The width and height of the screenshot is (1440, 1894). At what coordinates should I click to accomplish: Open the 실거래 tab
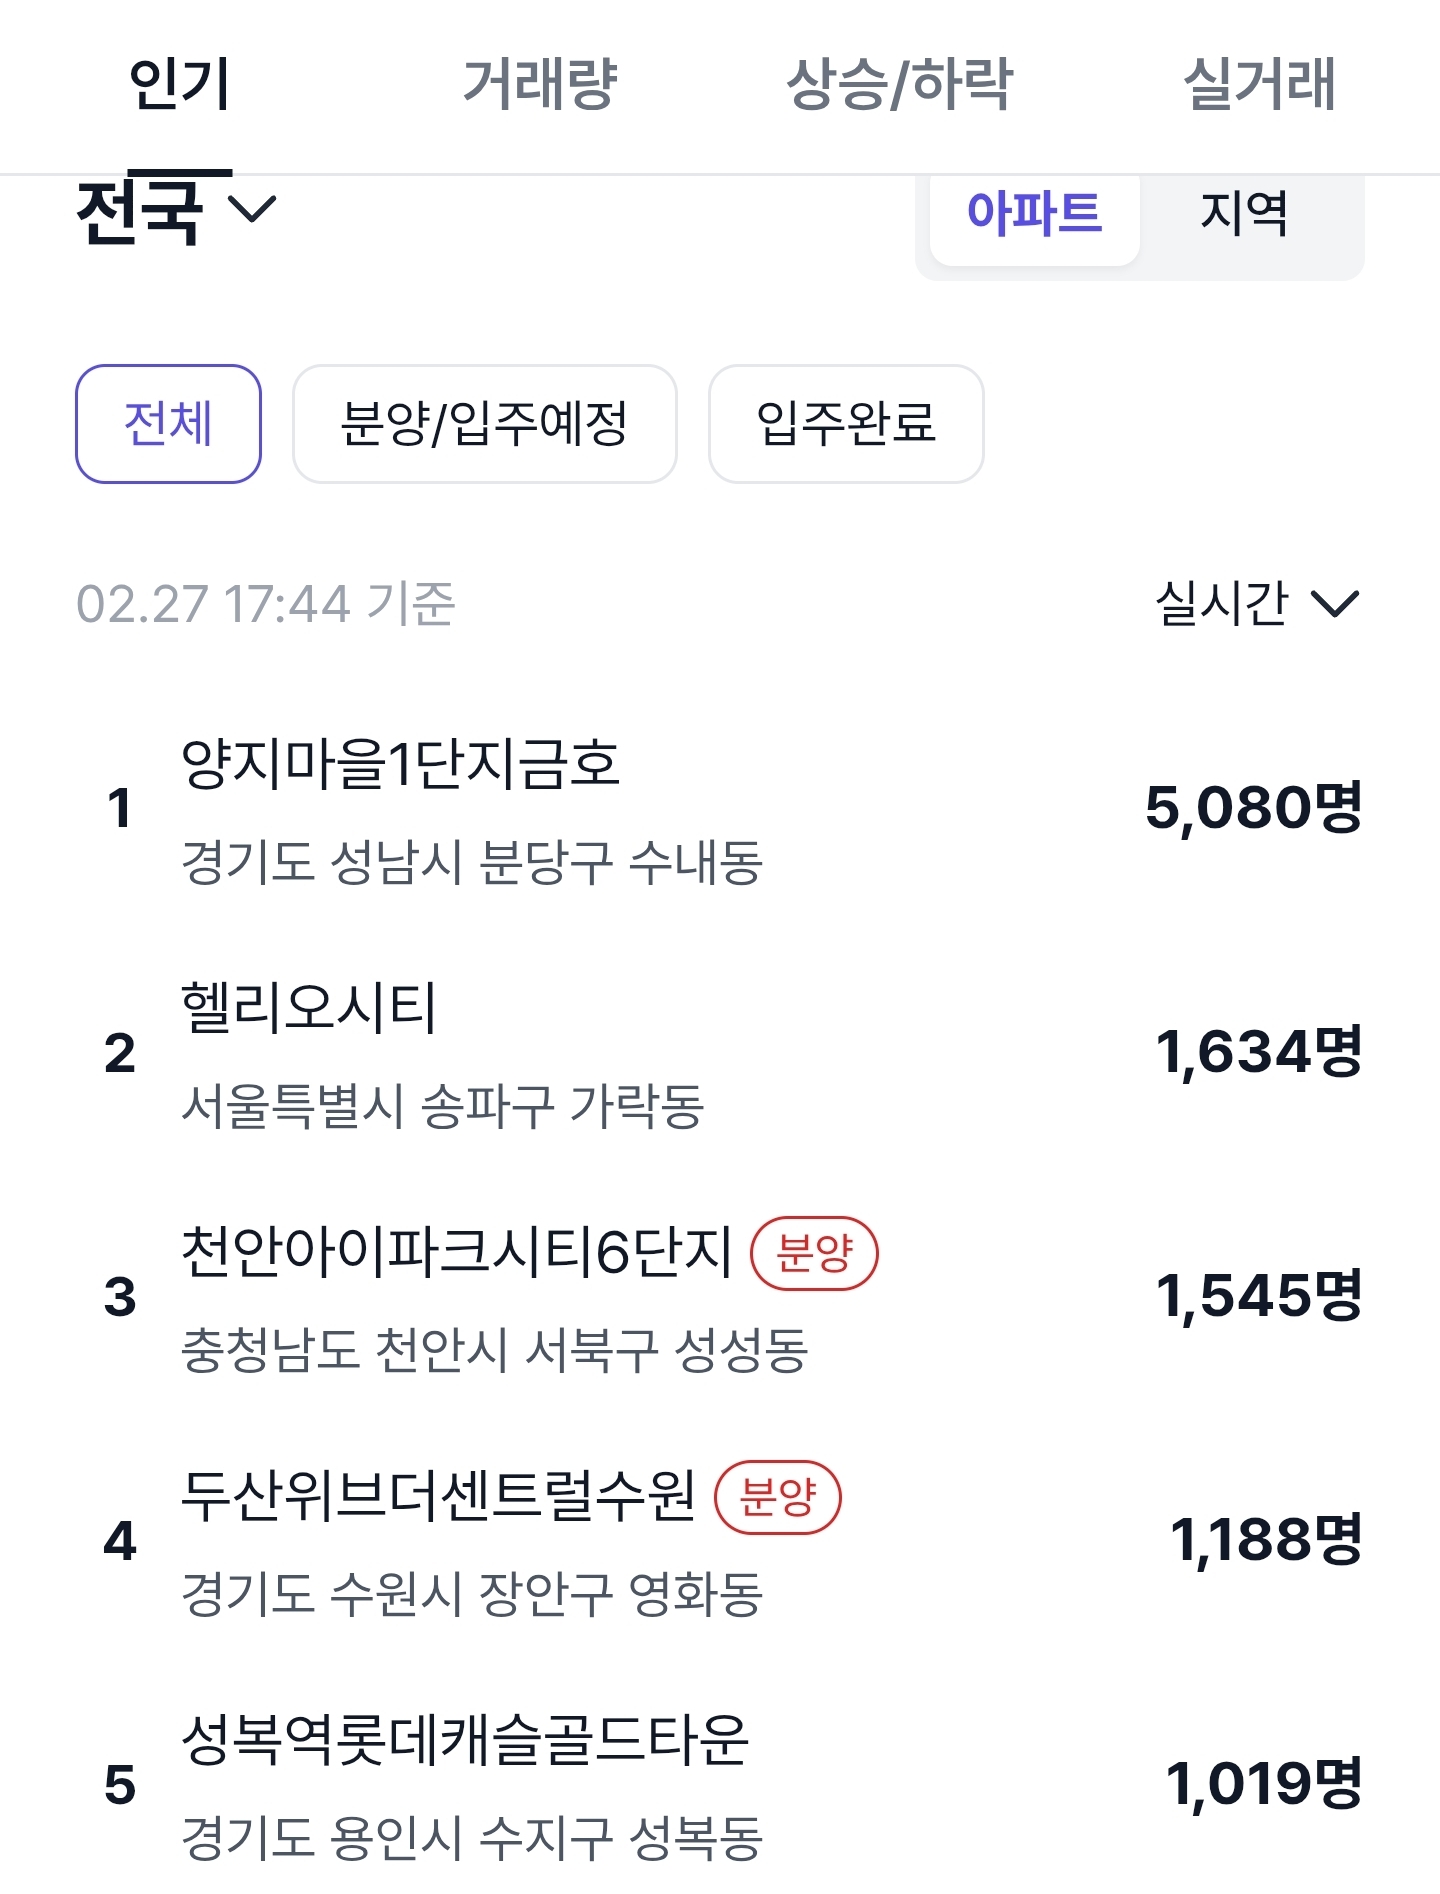1259,84
